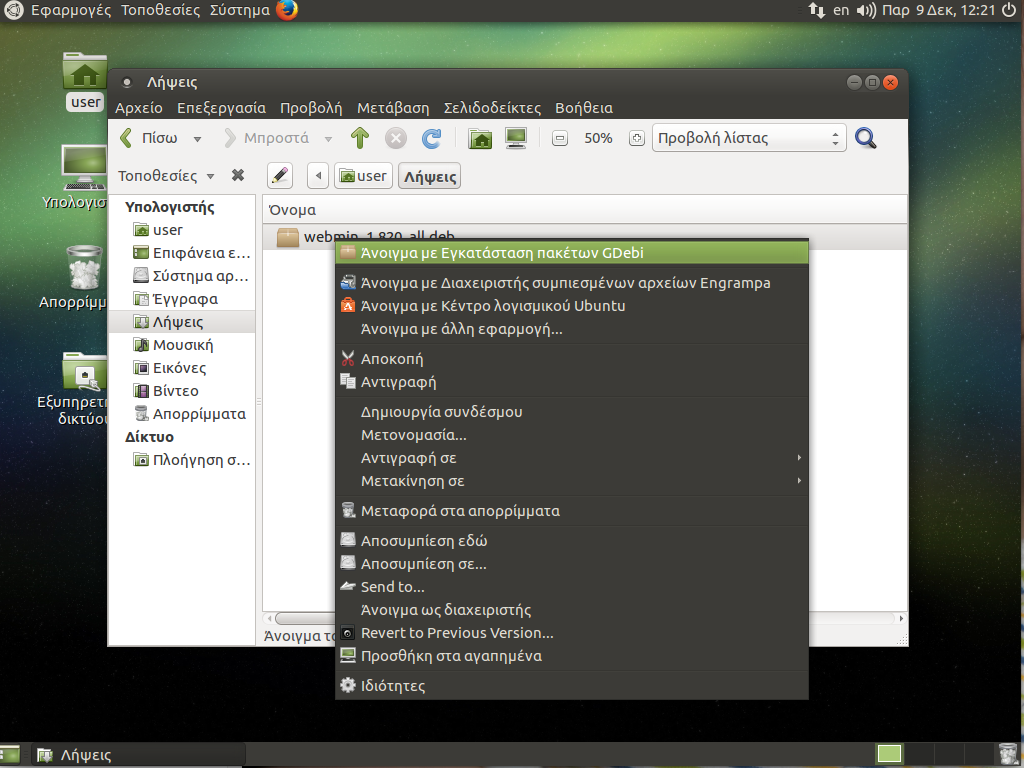Zoom in with the plus icon
The width and height of the screenshot is (1024, 768).
pos(636,139)
